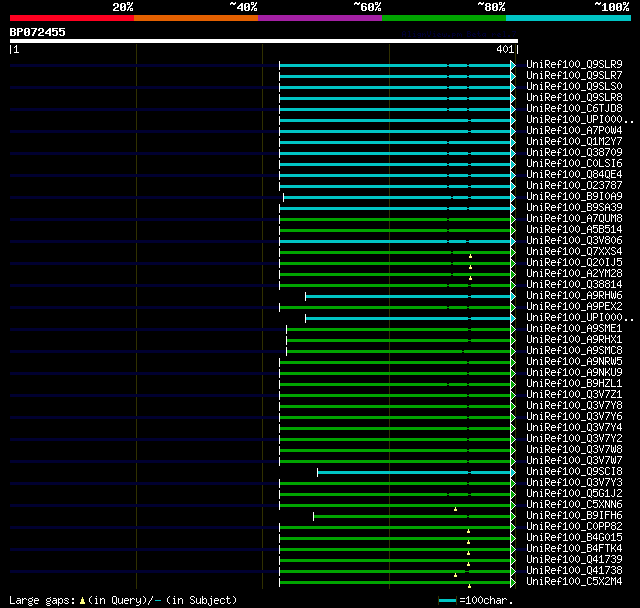Select the UniRef100_Q84QE4 subject name

click(574, 175)
